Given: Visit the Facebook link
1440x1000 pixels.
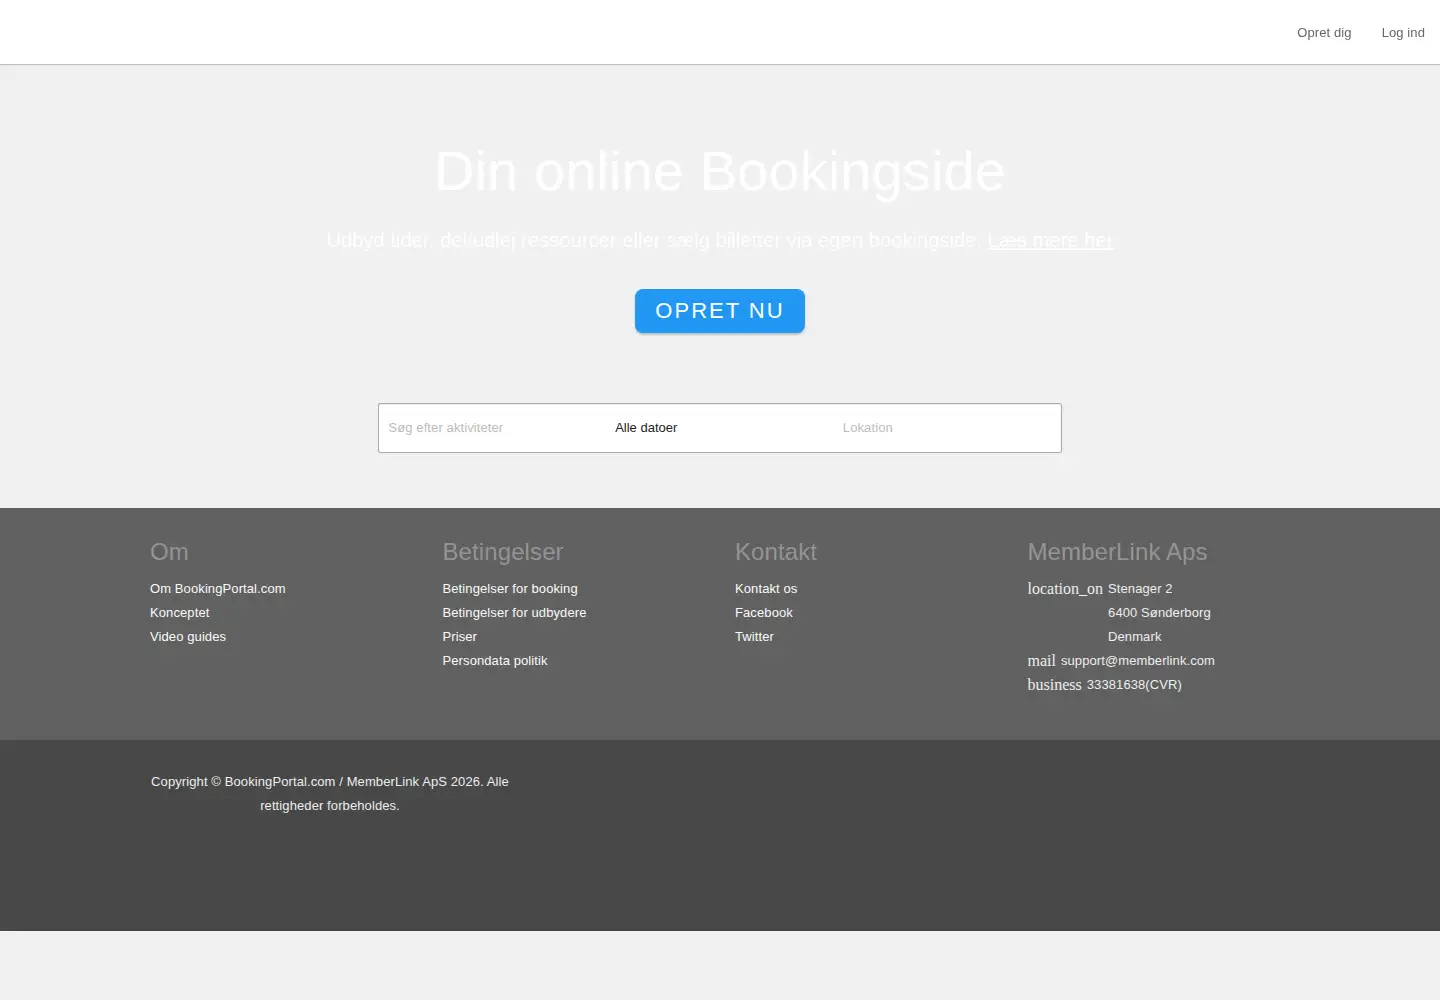Looking at the screenshot, I should coord(764,613).
